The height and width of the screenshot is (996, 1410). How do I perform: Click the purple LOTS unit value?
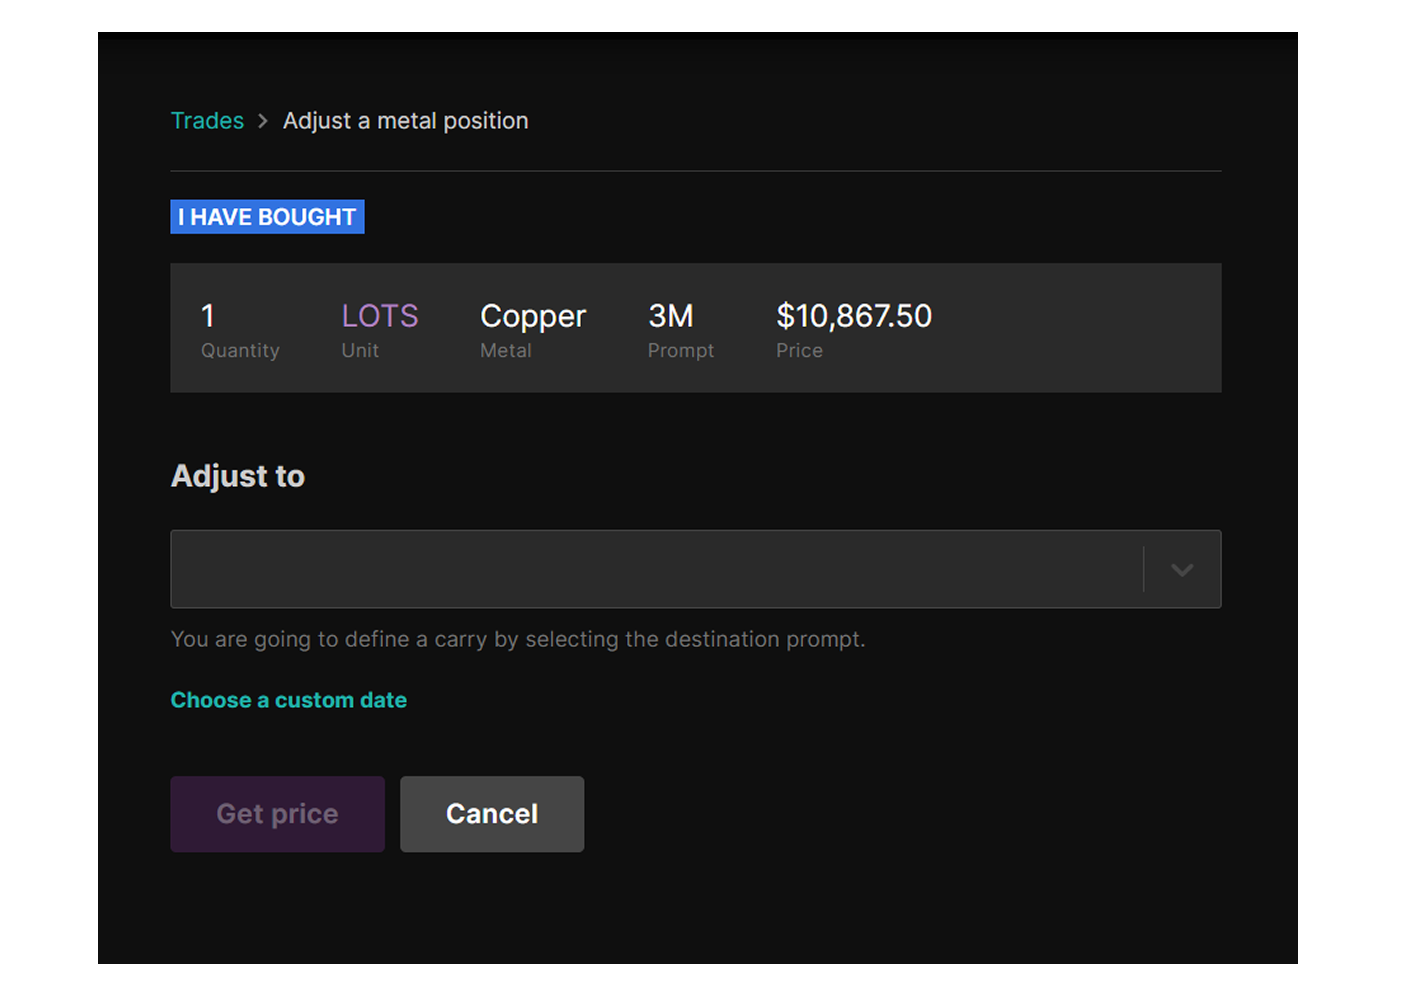[380, 316]
